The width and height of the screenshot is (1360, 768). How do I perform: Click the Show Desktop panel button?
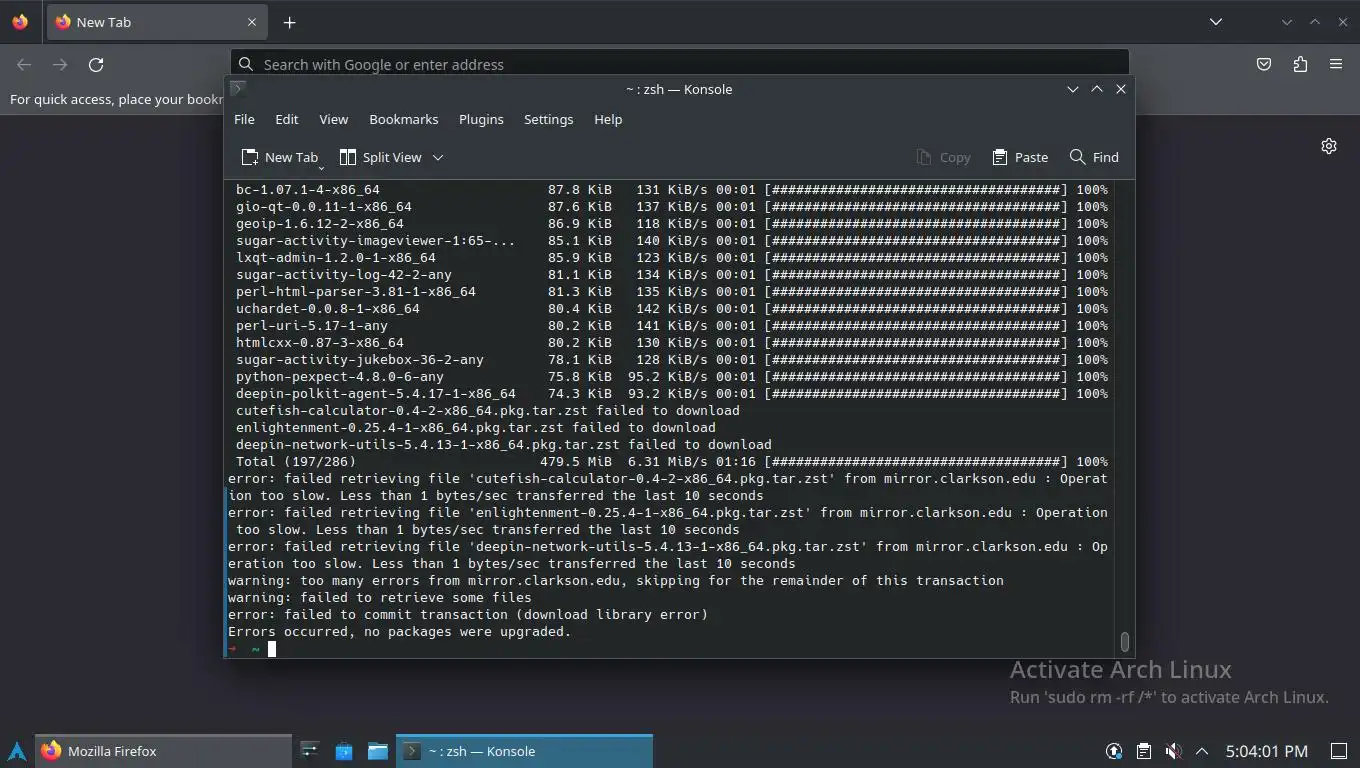pos(1339,751)
